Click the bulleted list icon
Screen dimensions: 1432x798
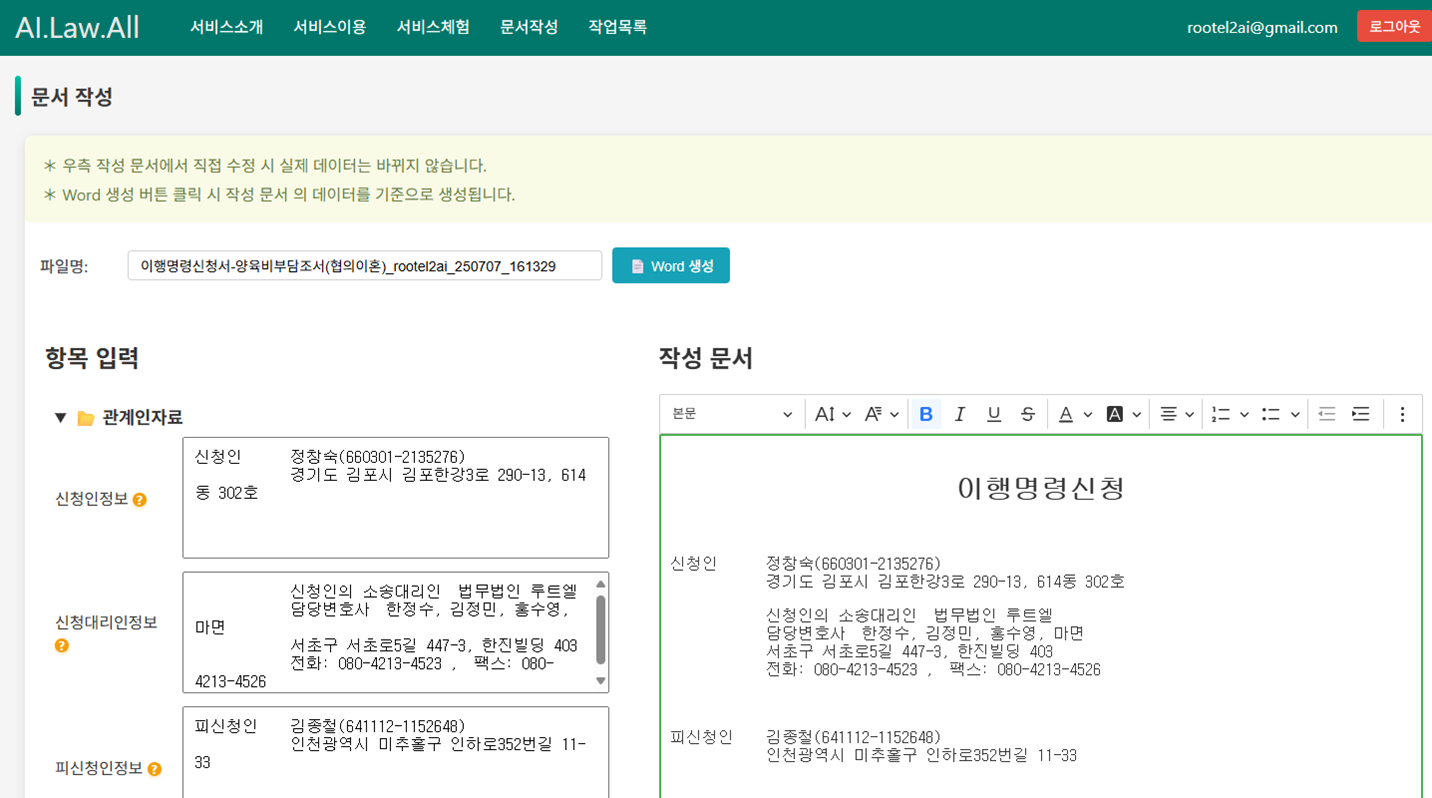[1271, 414]
